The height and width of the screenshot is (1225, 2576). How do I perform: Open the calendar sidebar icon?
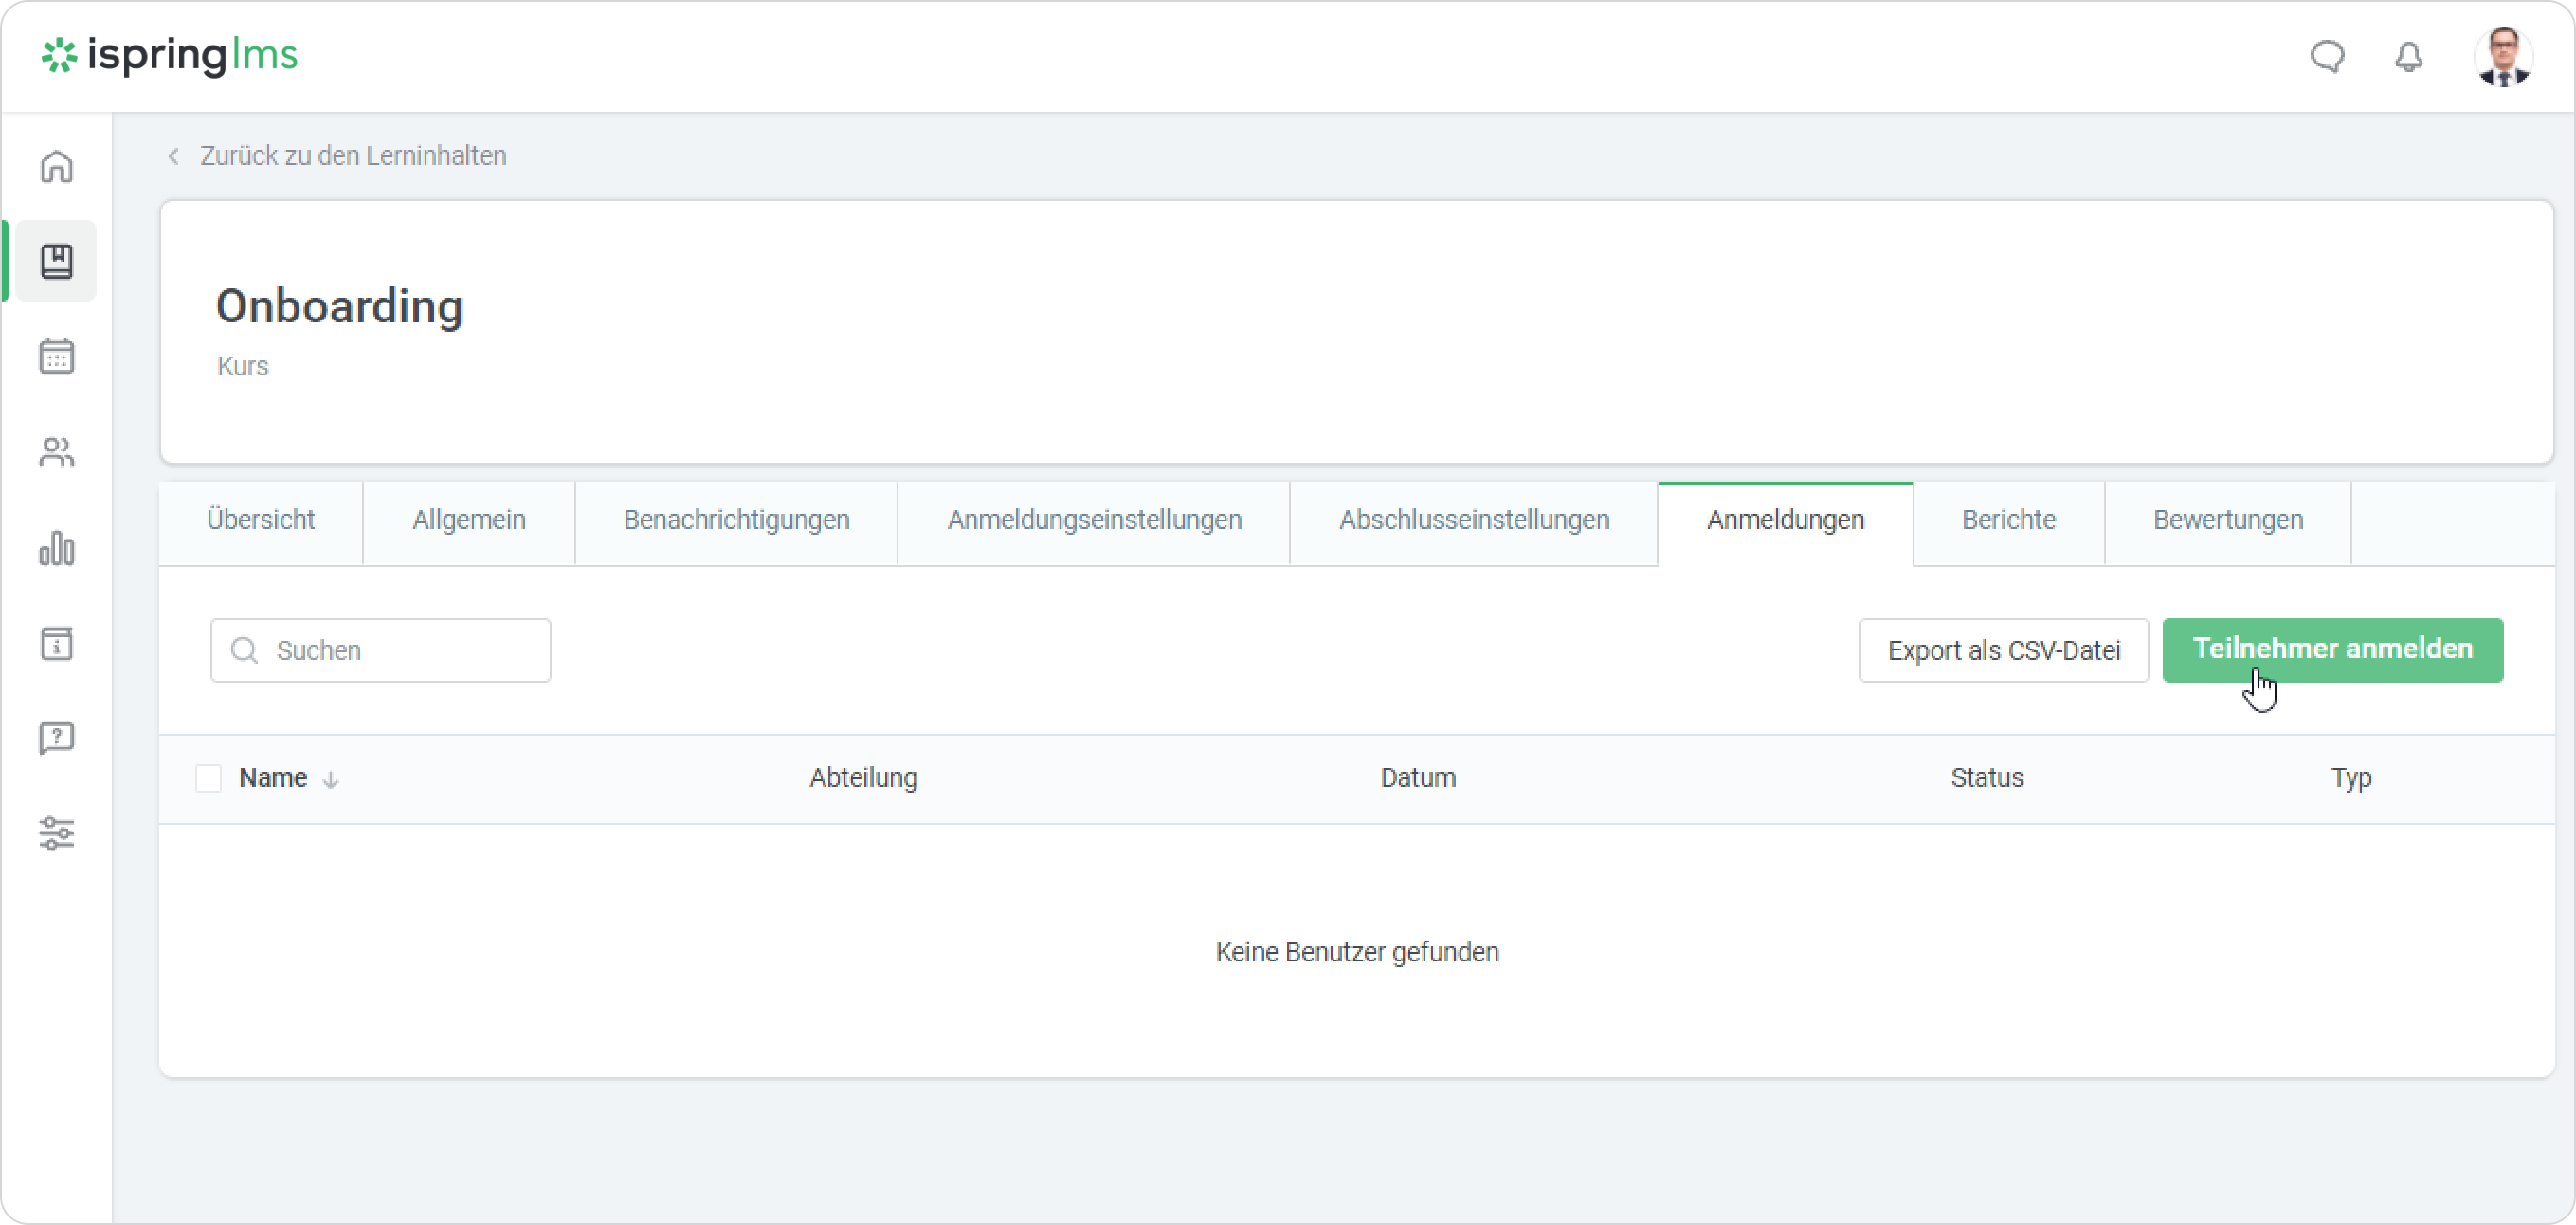click(x=57, y=356)
